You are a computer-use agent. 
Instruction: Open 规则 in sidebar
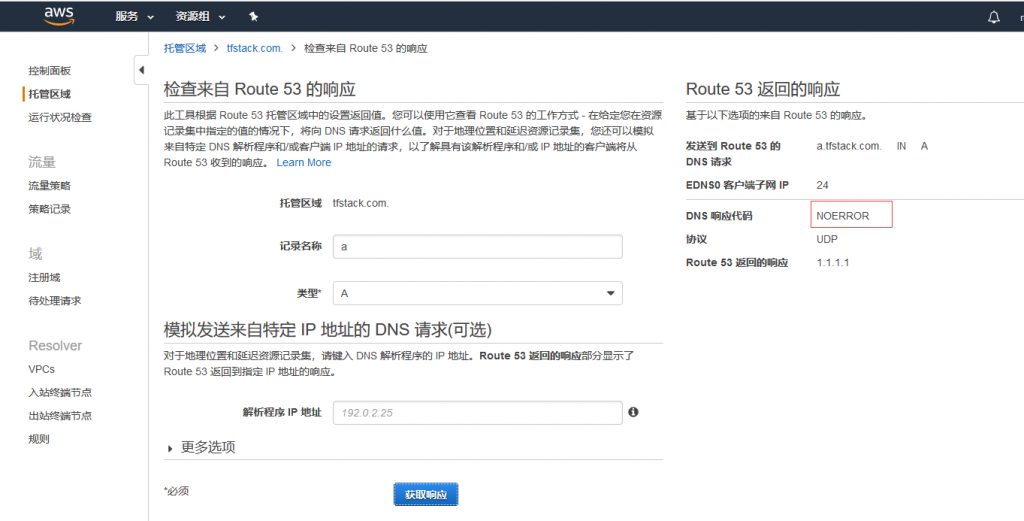[39, 439]
